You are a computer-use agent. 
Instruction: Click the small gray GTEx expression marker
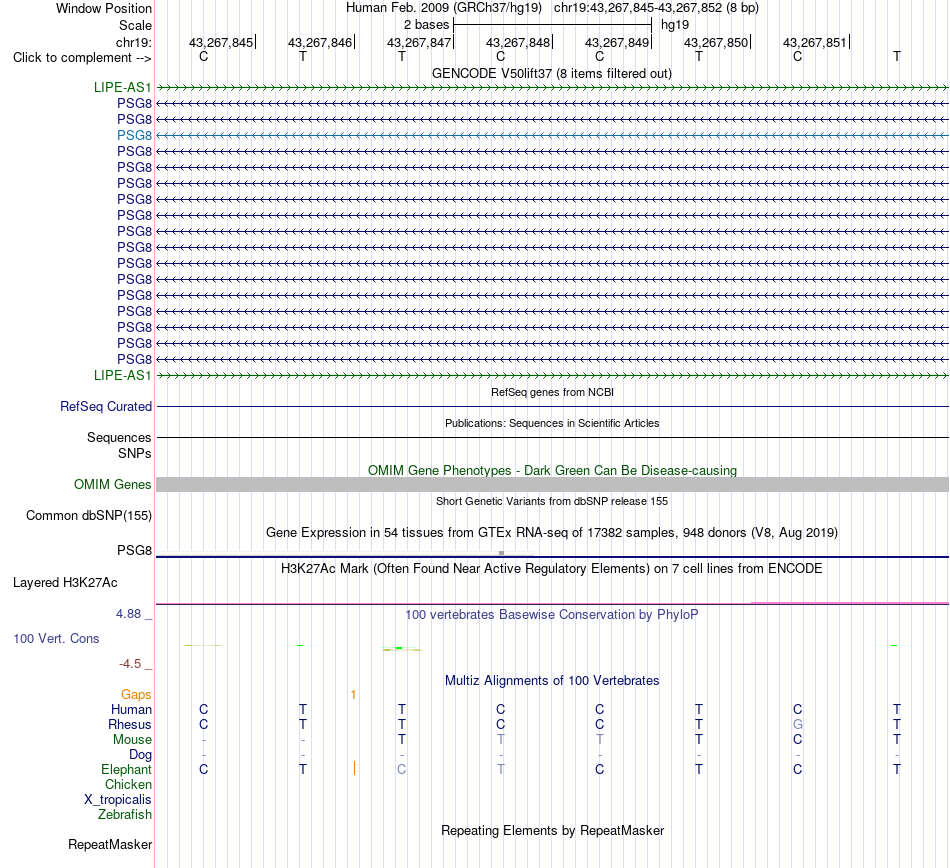click(x=501, y=553)
